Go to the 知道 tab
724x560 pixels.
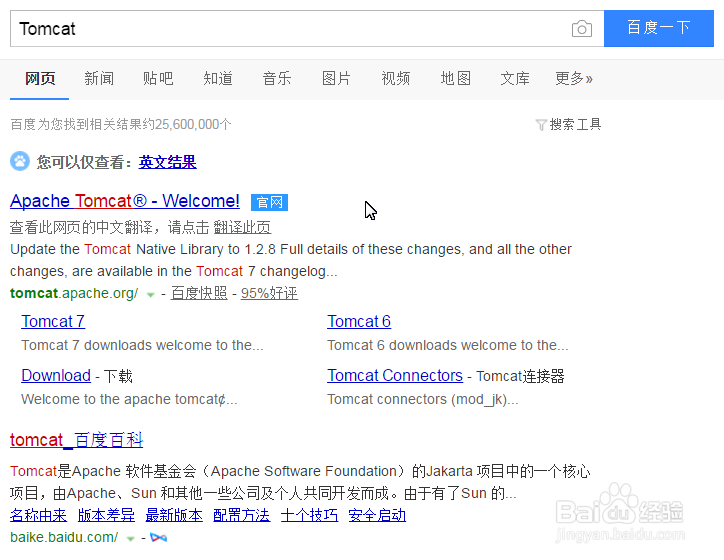(x=217, y=78)
